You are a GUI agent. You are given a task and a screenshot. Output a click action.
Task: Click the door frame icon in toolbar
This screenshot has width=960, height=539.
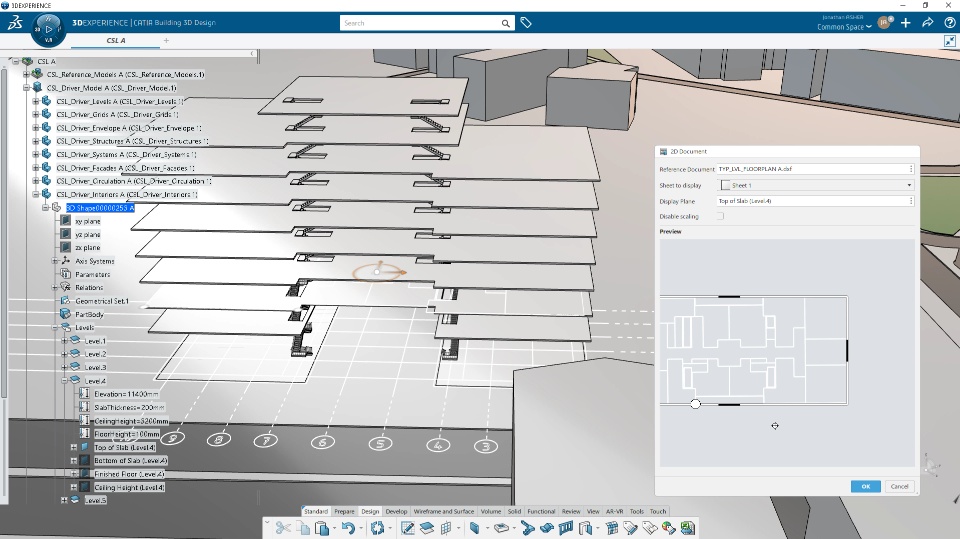click(x=585, y=528)
